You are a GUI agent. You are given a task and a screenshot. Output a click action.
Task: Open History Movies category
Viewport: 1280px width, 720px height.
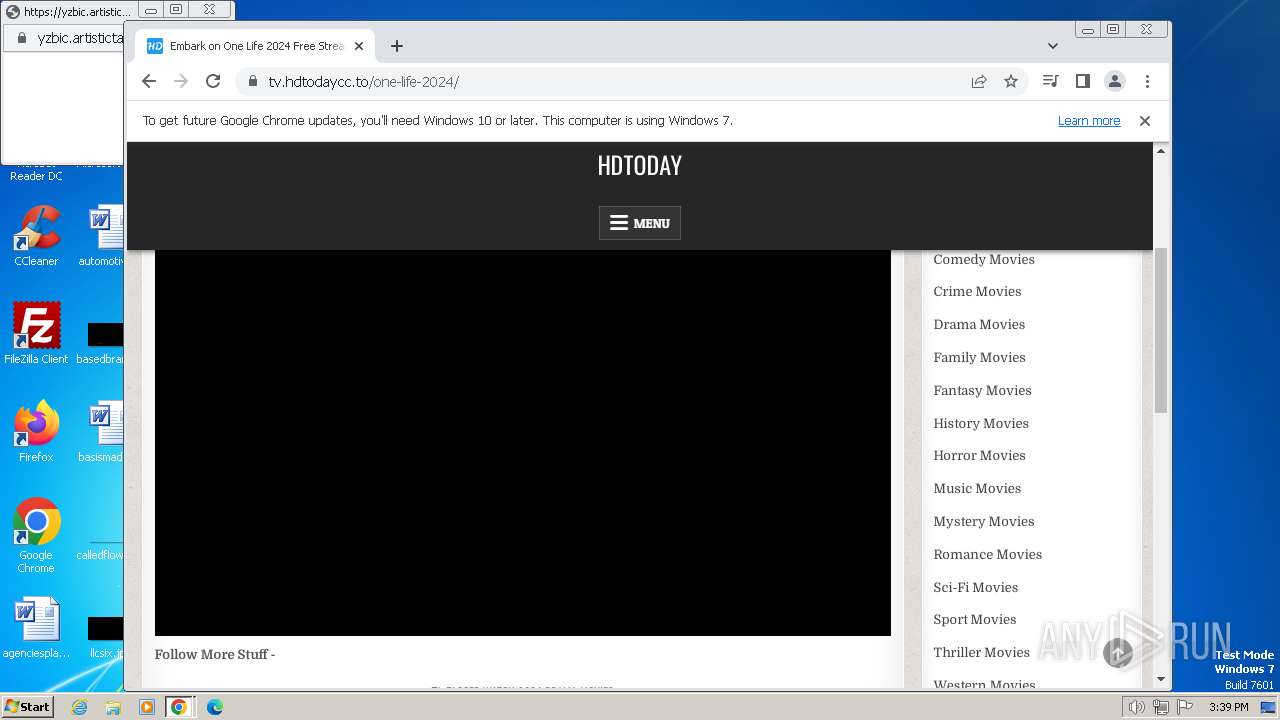coord(981,423)
